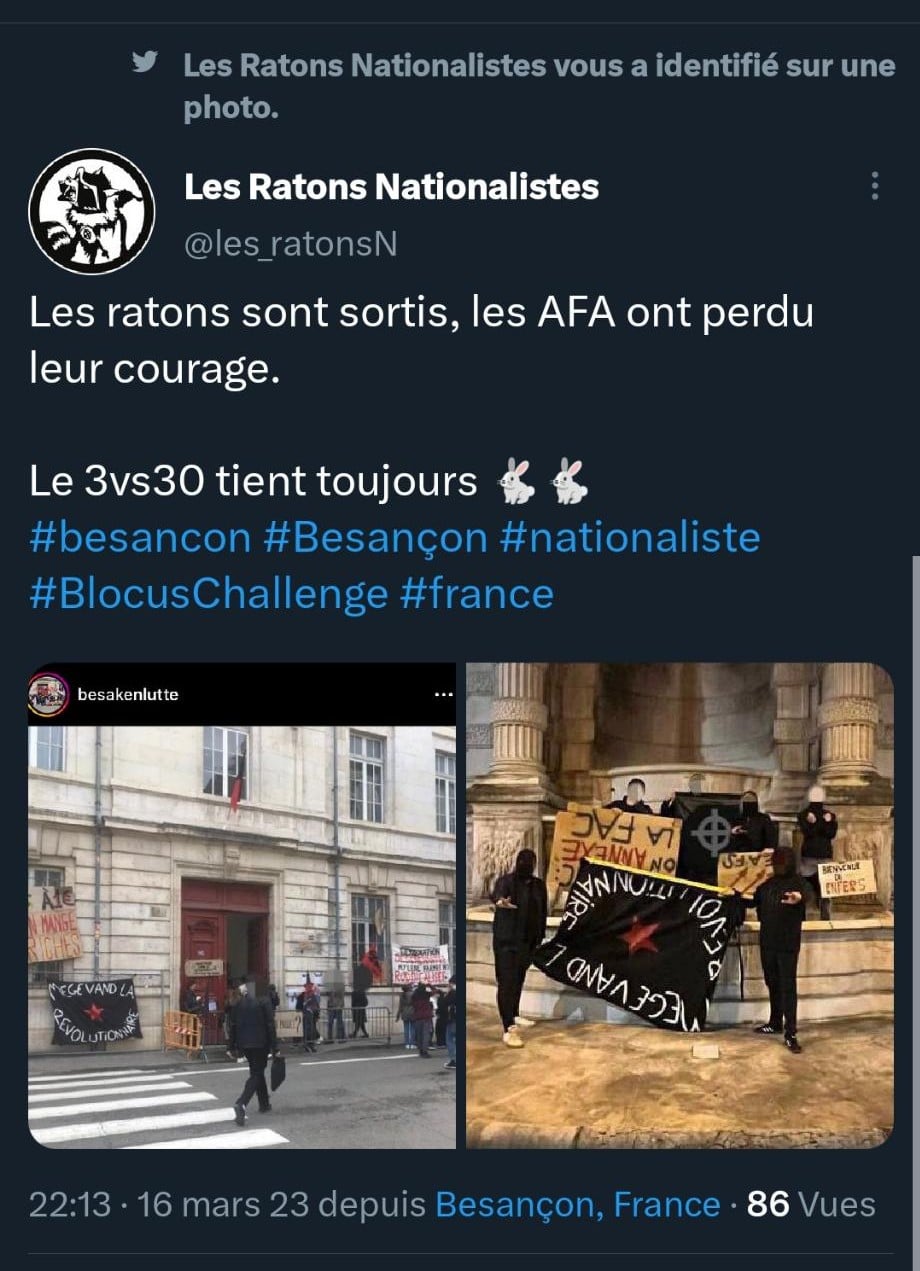Tap the Twitter bird icon in notification
This screenshot has height=1271, width=920.
click(x=146, y=63)
